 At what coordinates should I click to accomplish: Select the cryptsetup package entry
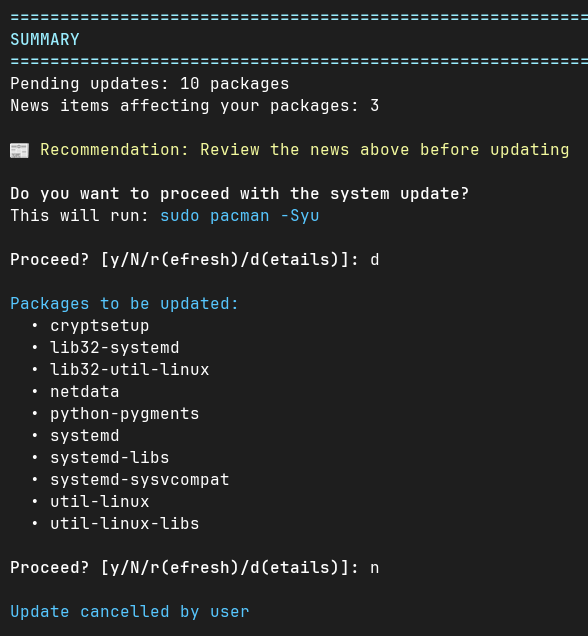point(100,326)
